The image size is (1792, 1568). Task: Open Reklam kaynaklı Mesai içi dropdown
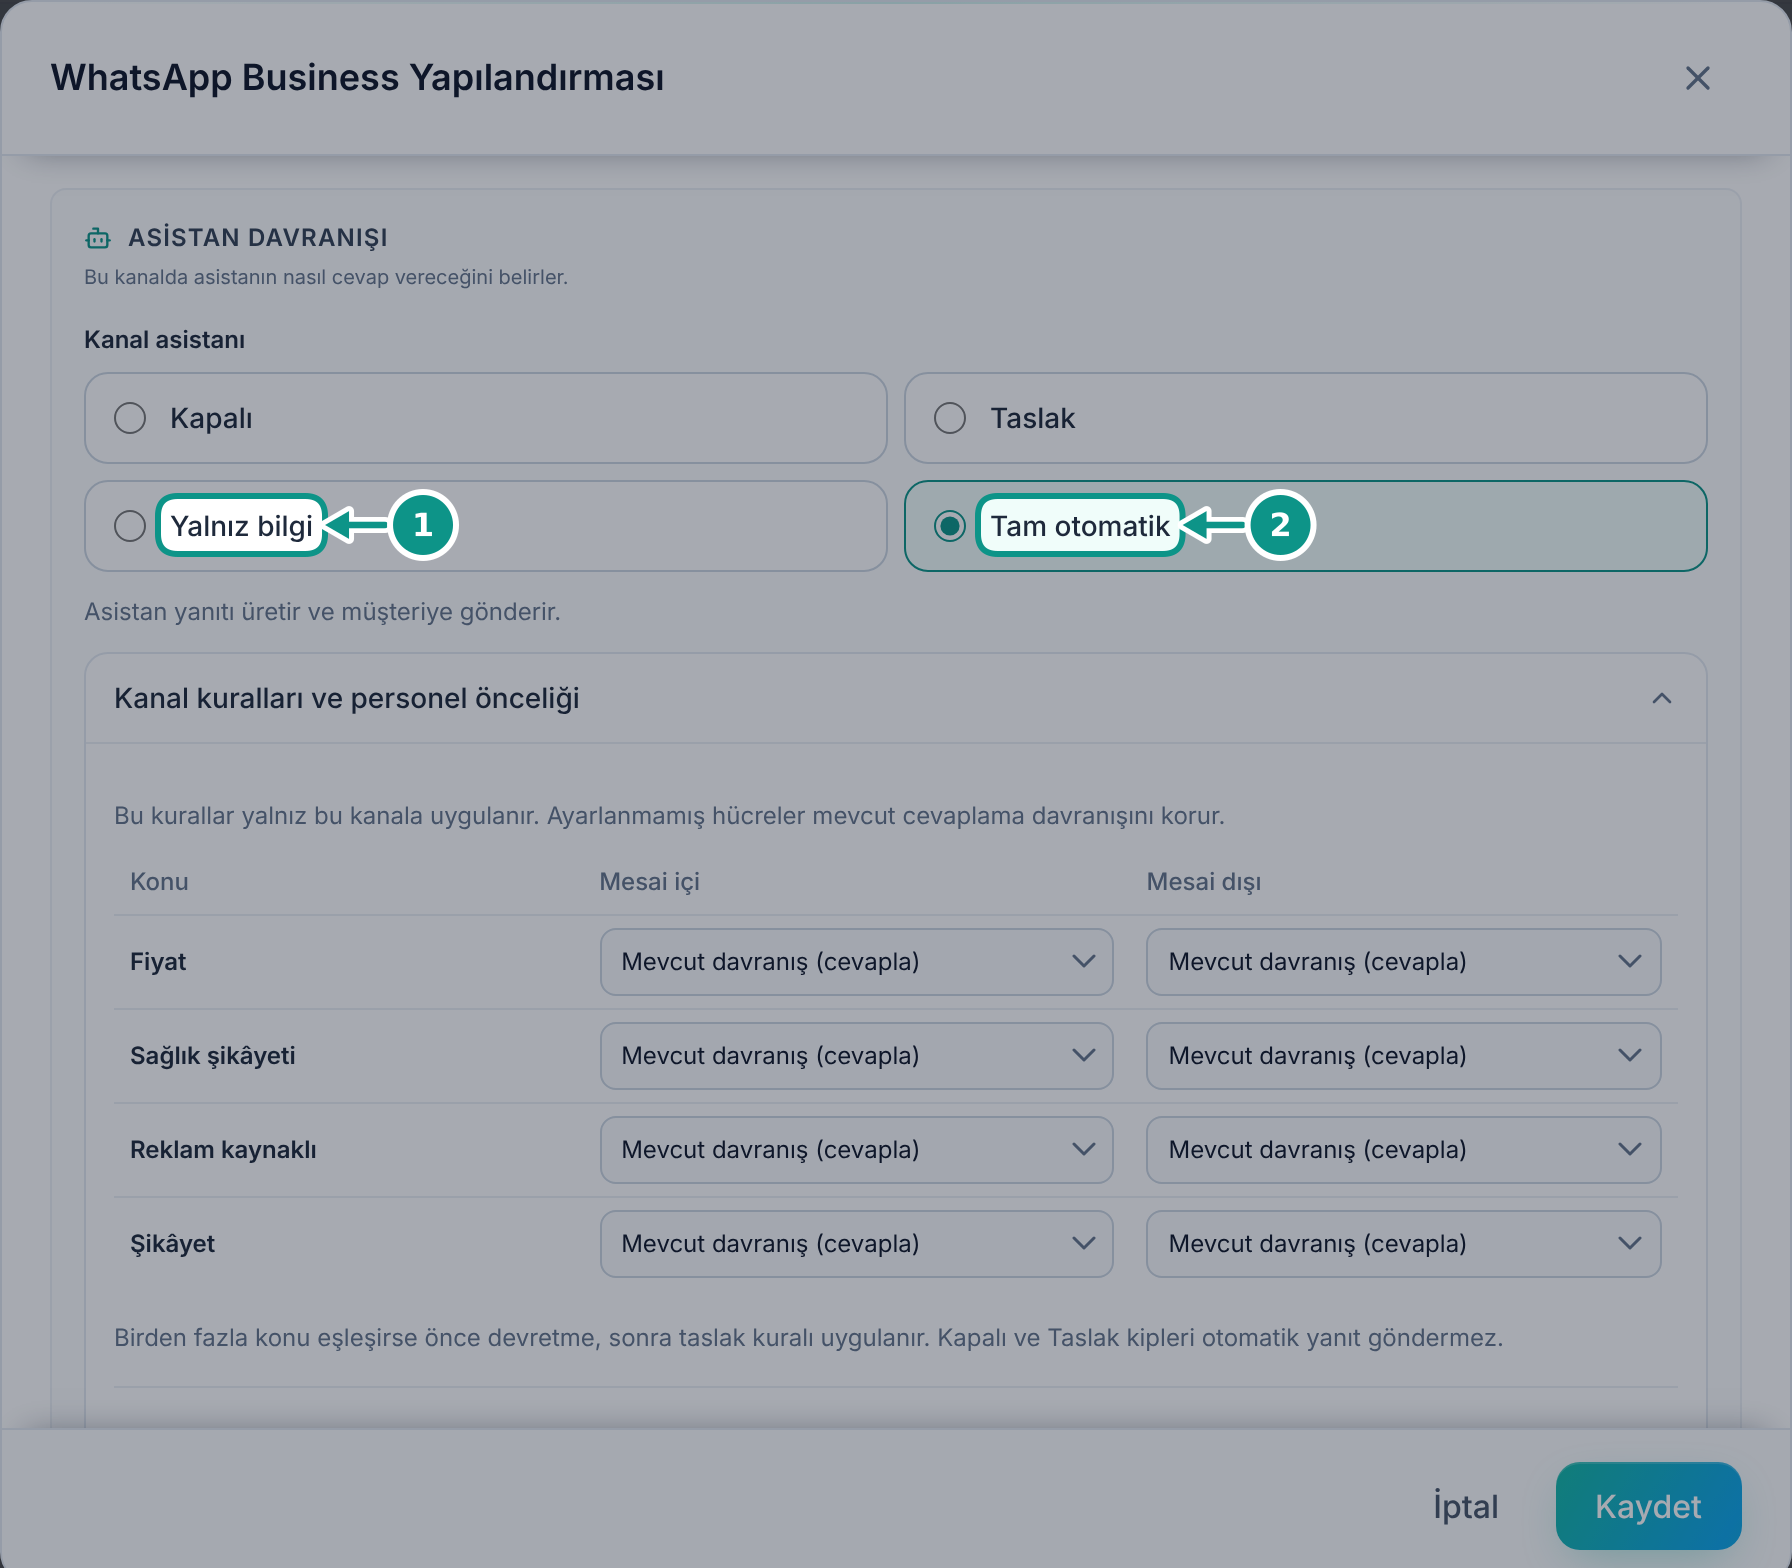tap(856, 1150)
